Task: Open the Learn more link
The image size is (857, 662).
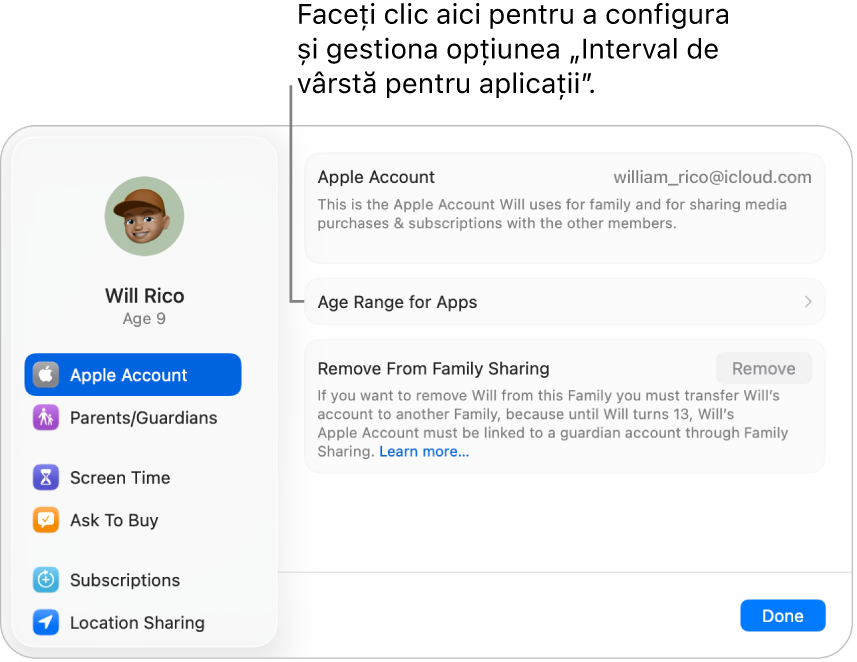Action: click(423, 451)
